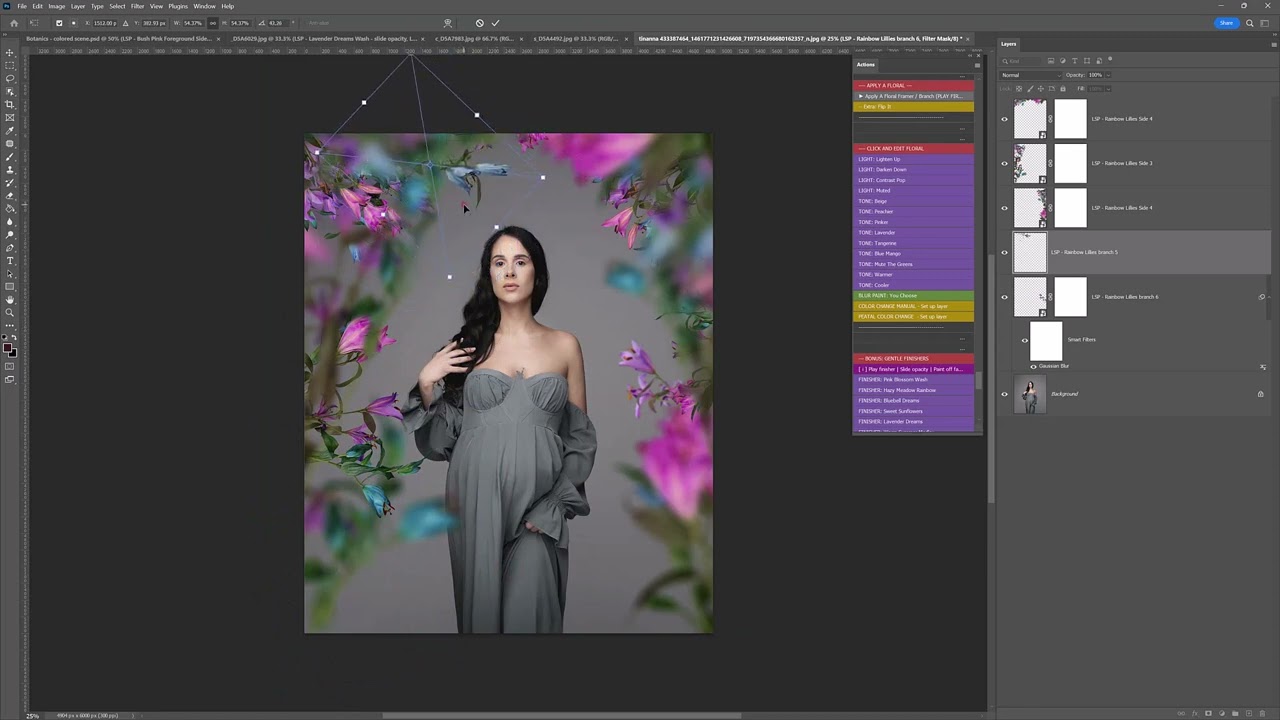The height and width of the screenshot is (720, 1280).
Task: Click the Smart Filter blending options icon
Action: (x=1263, y=367)
